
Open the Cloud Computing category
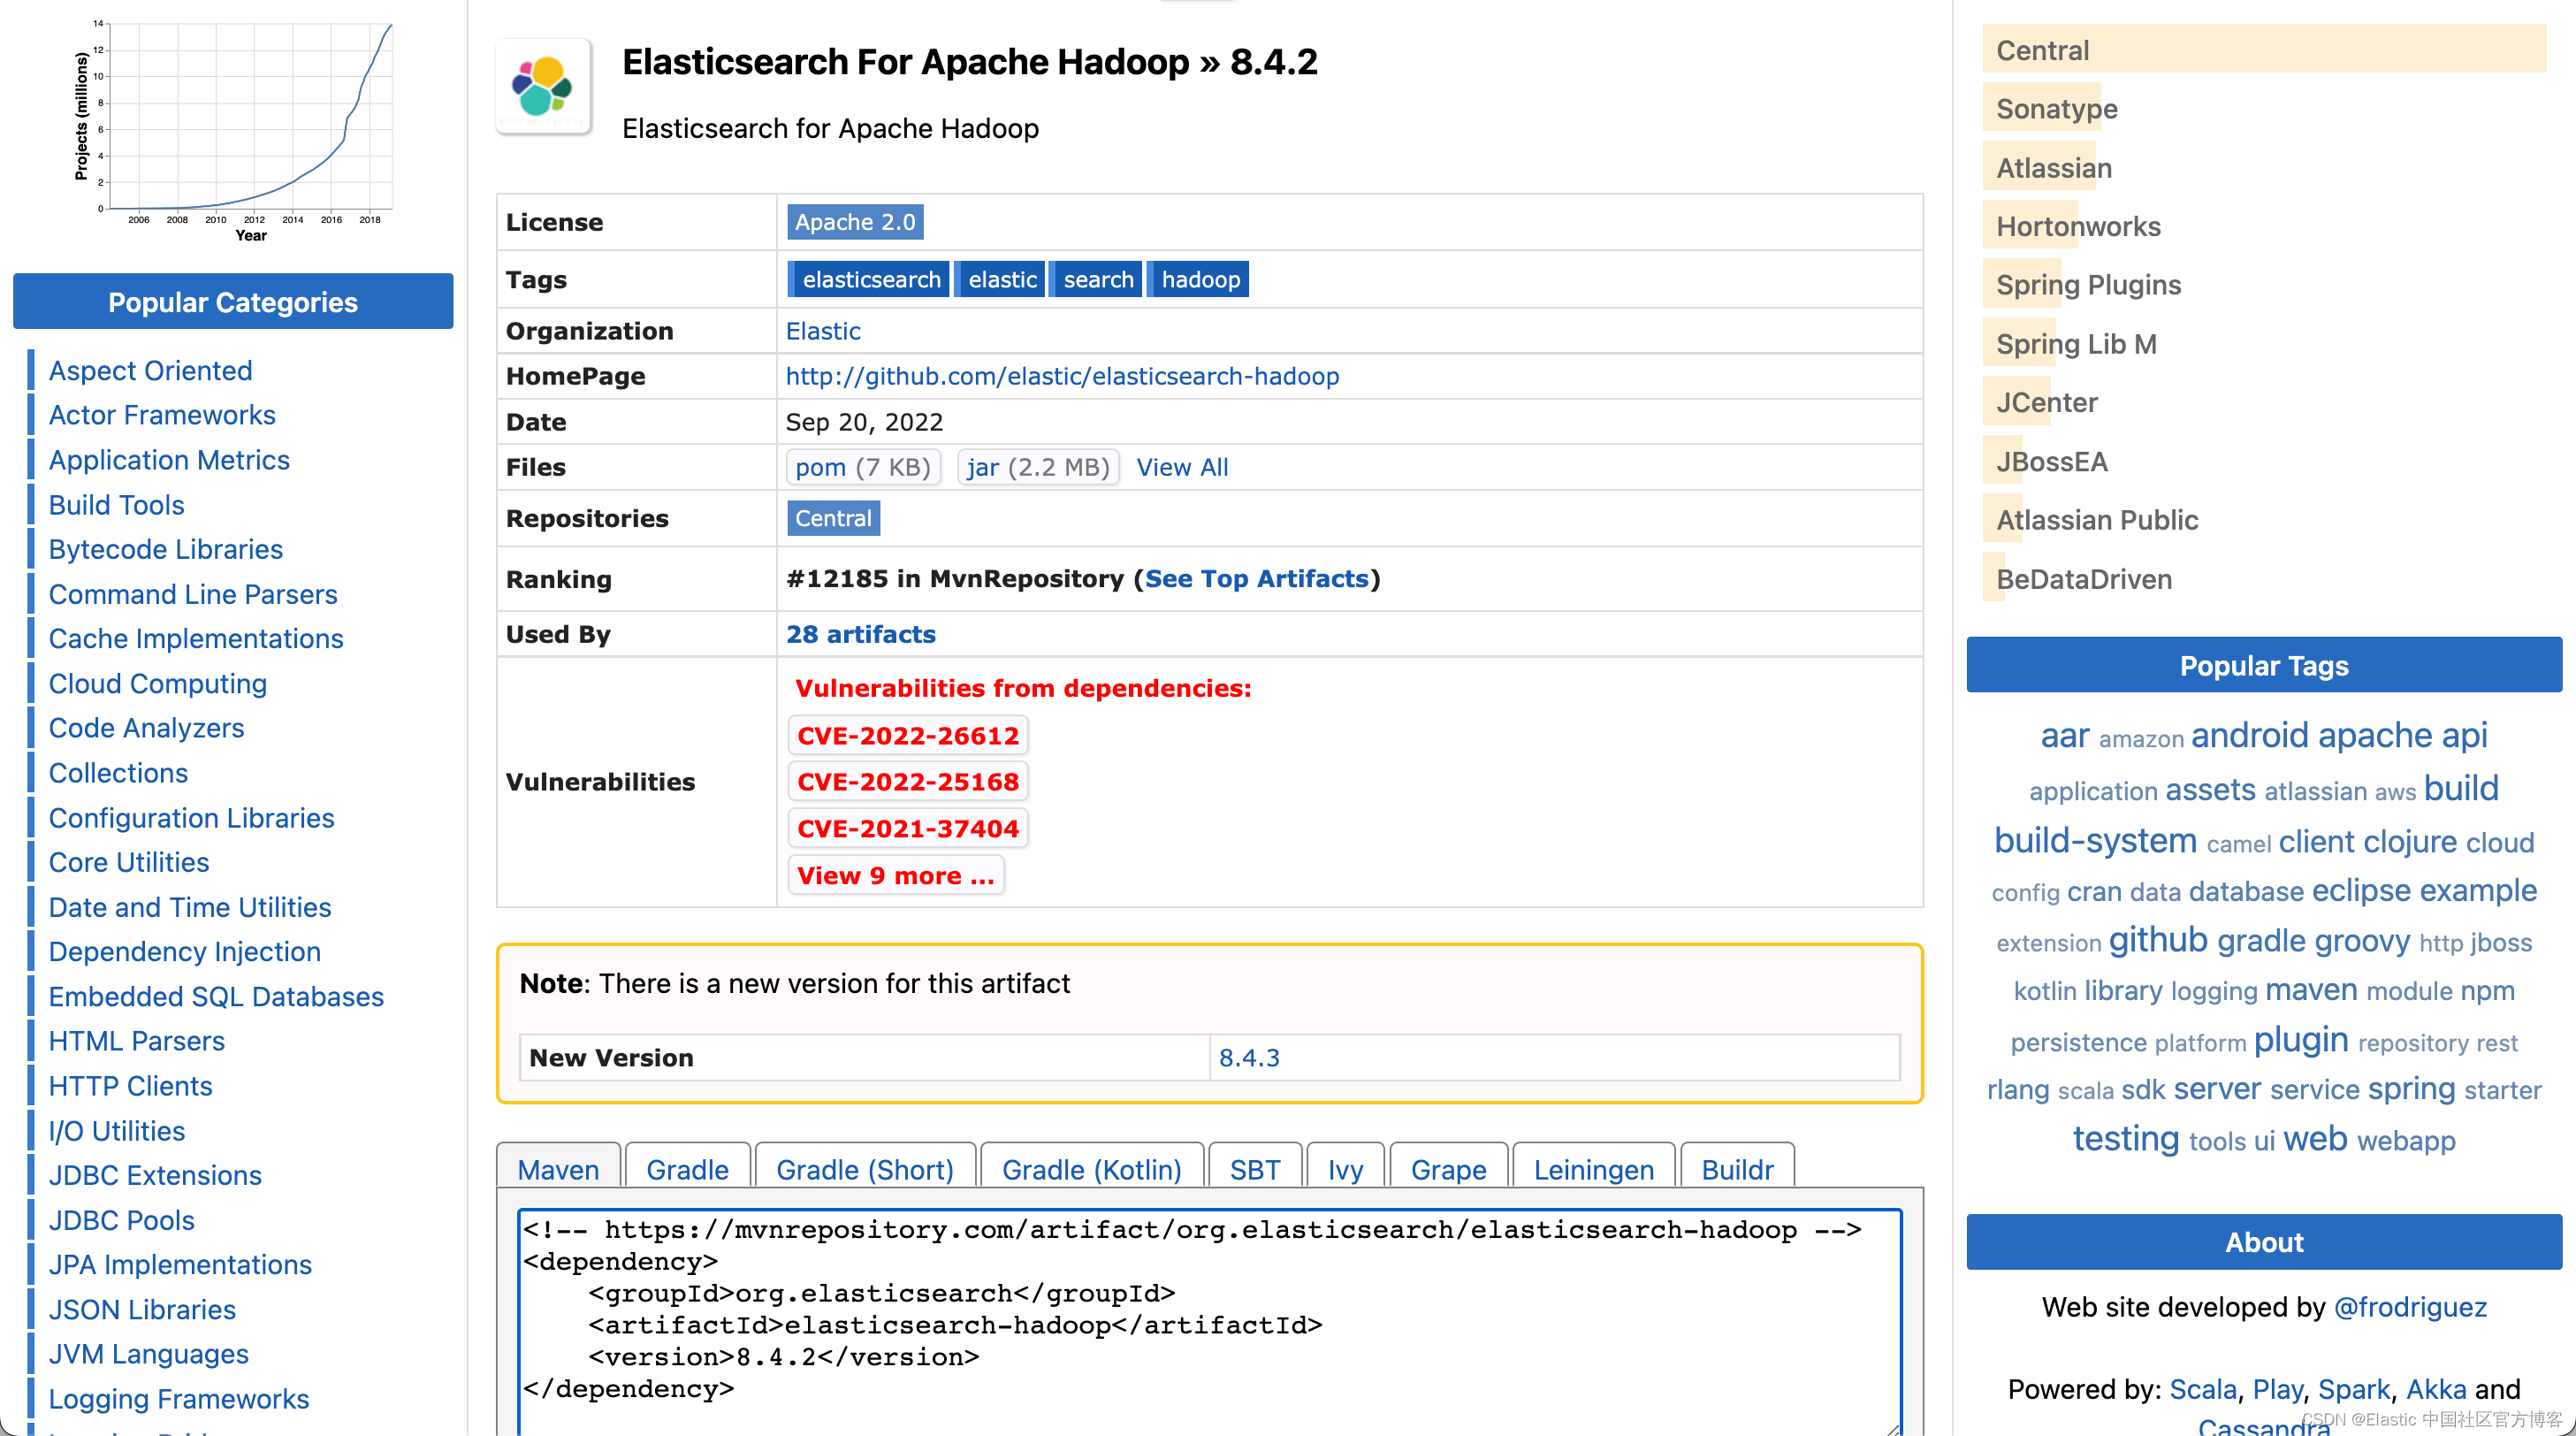[157, 684]
